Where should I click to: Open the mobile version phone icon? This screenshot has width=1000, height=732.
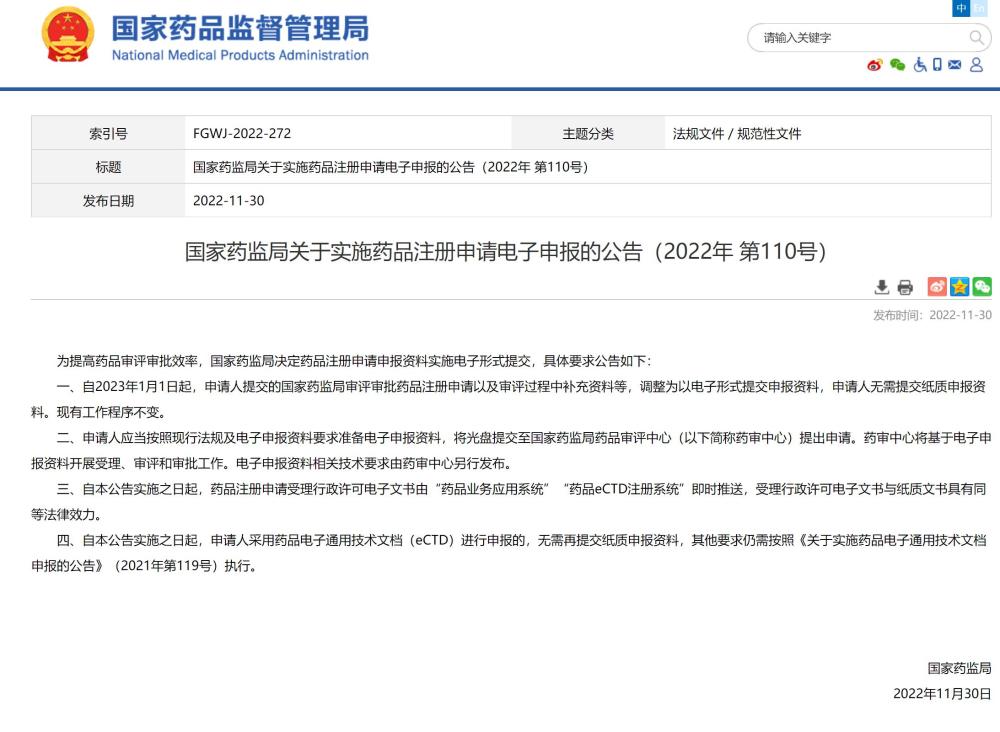[937, 65]
